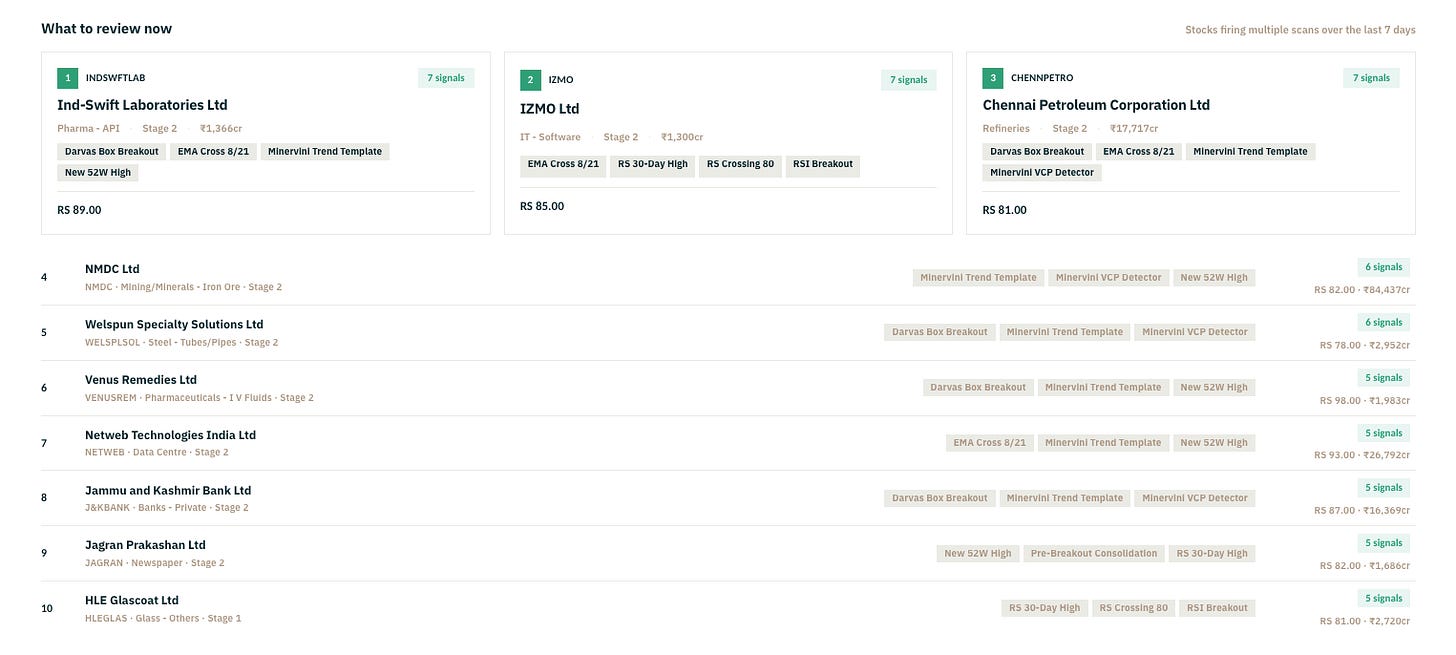This screenshot has width=1456, height=655.
Task: Click Minervini VCP Detector tag in Welspun row
Action: point(1195,332)
